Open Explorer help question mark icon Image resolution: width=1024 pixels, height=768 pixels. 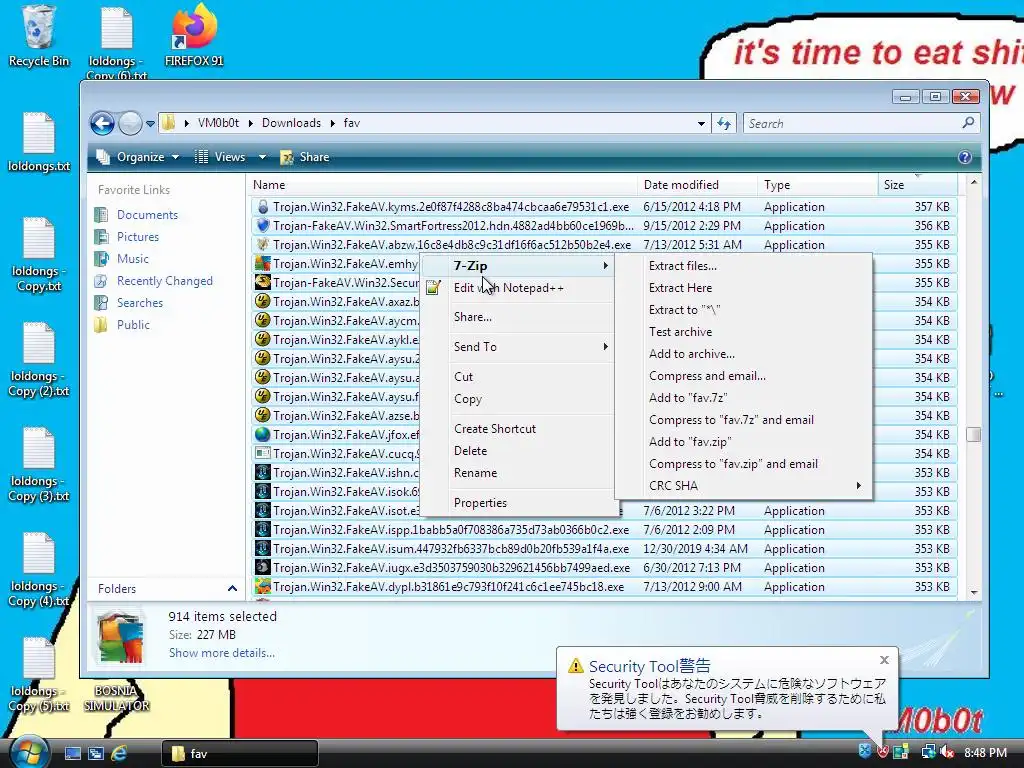(965, 157)
